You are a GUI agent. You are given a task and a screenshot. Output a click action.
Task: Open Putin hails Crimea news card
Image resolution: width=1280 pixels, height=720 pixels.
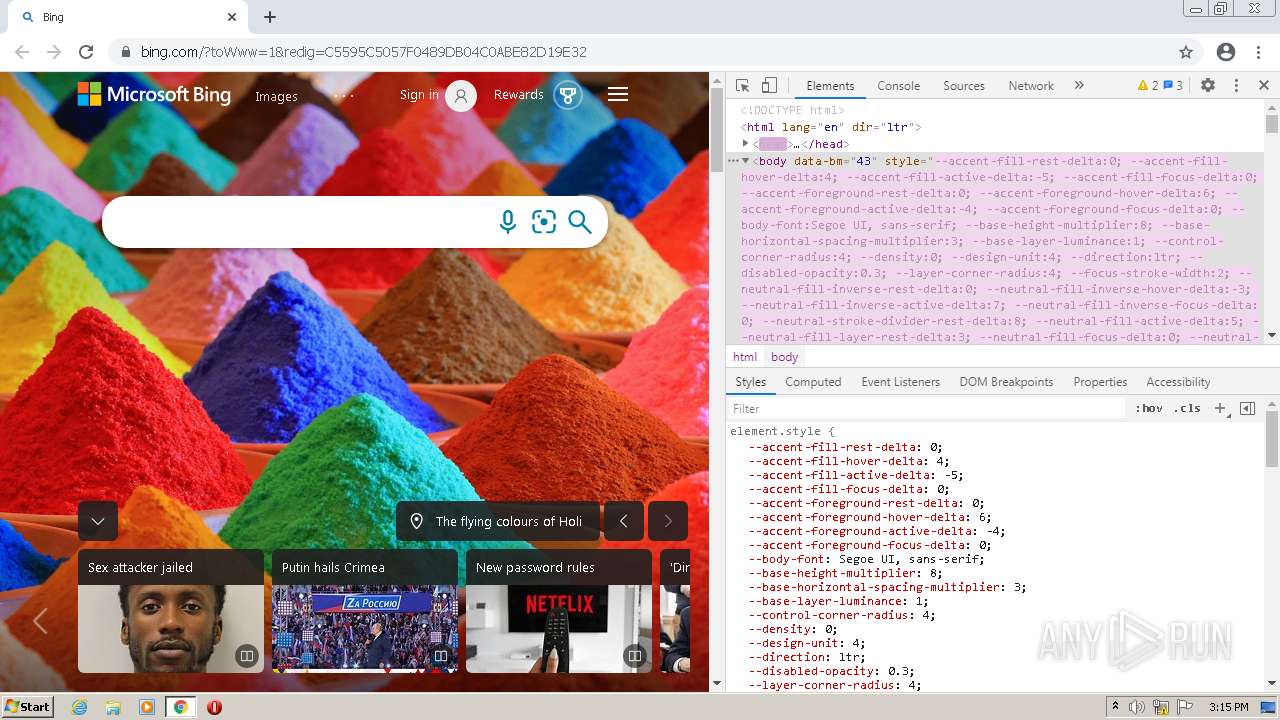pyautogui.click(x=365, y=611)
